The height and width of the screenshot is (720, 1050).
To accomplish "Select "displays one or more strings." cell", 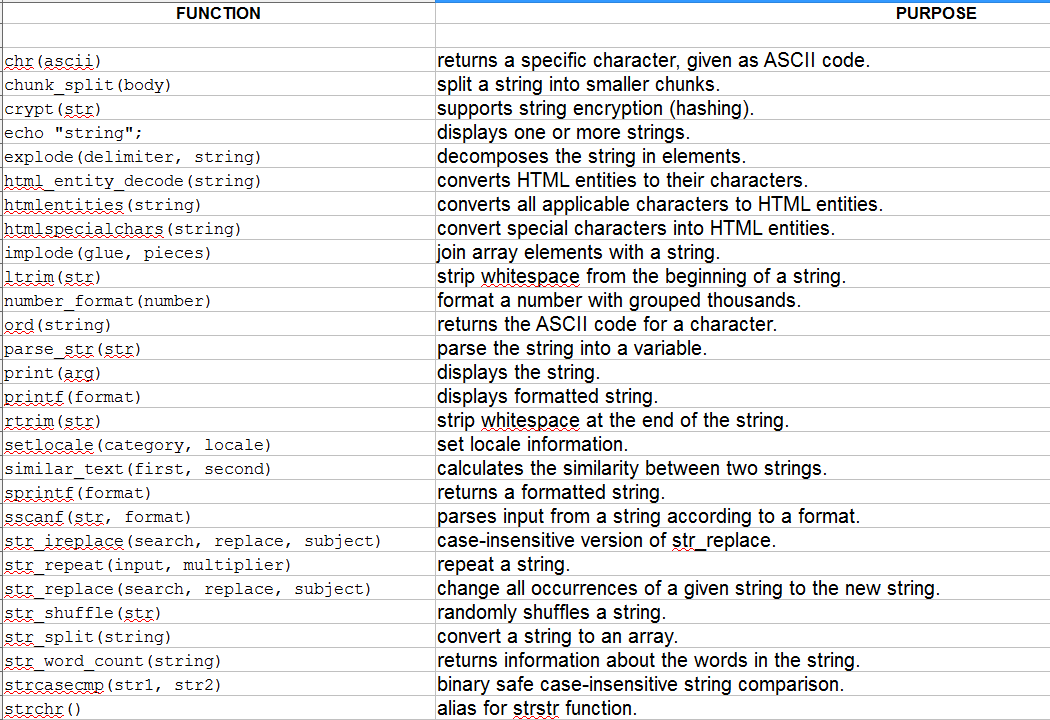I will pyautogui.click(x=564, y=132).
